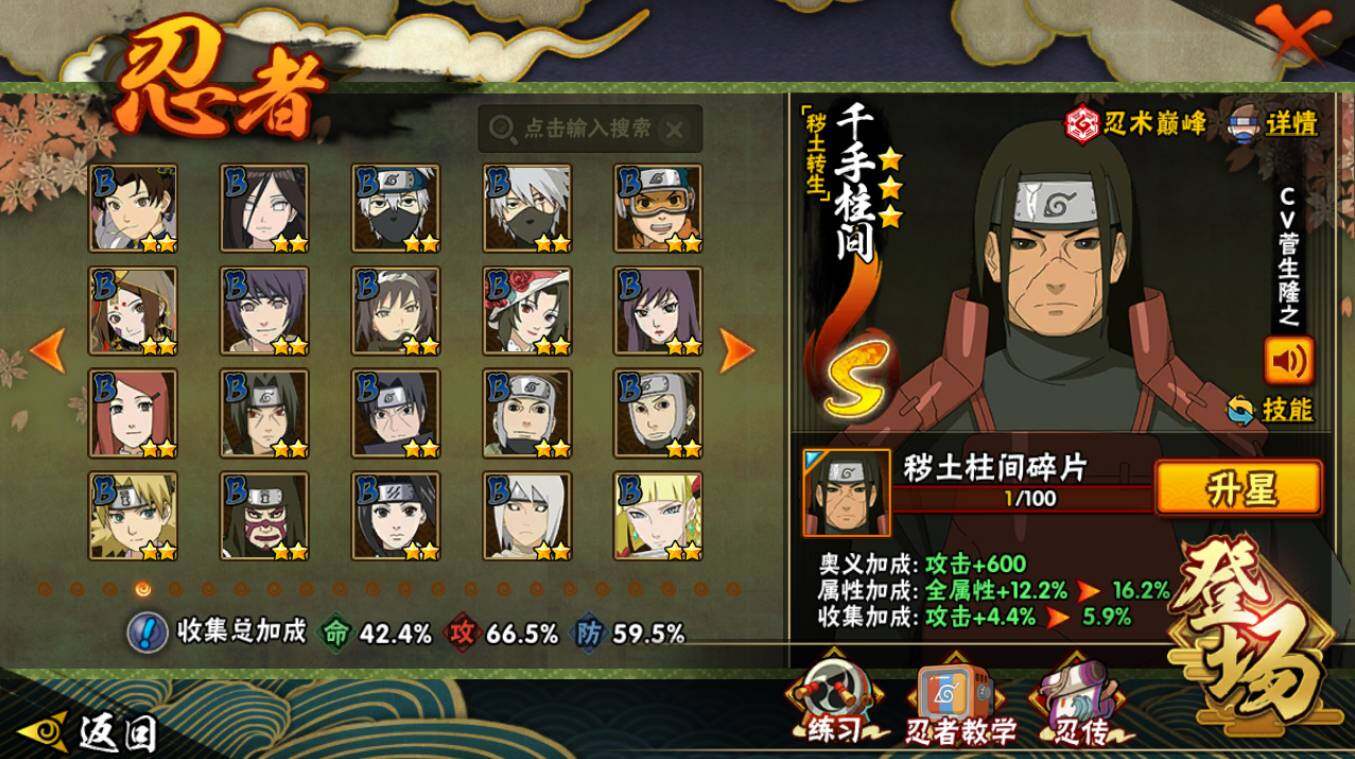1355x759 pixels.
Task: Select the last page indicator dot
Action: 732,589
